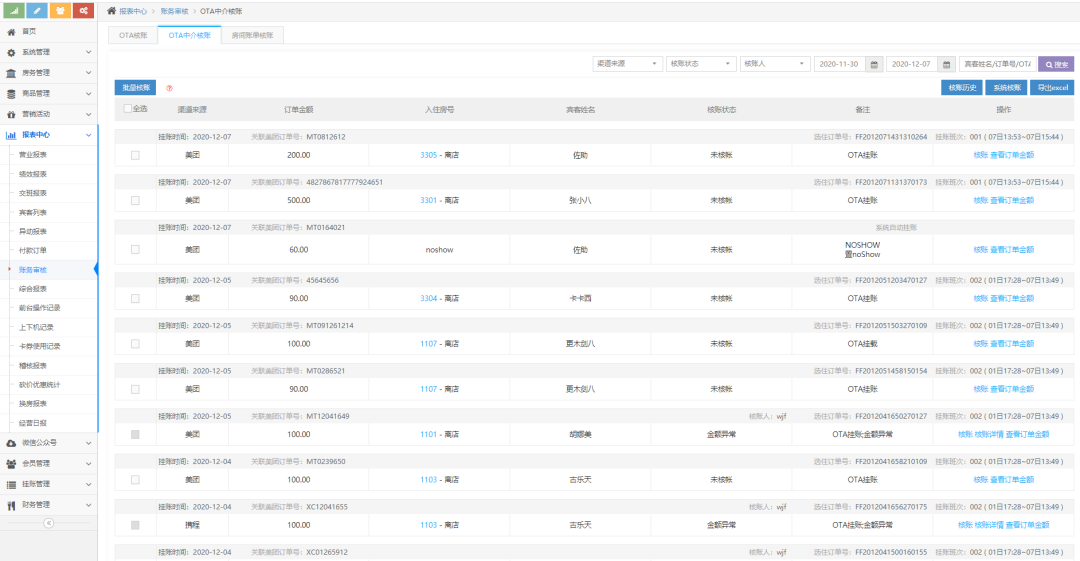Click the 会员管理 people icon

pyautogui.click(x=11, y=464)
